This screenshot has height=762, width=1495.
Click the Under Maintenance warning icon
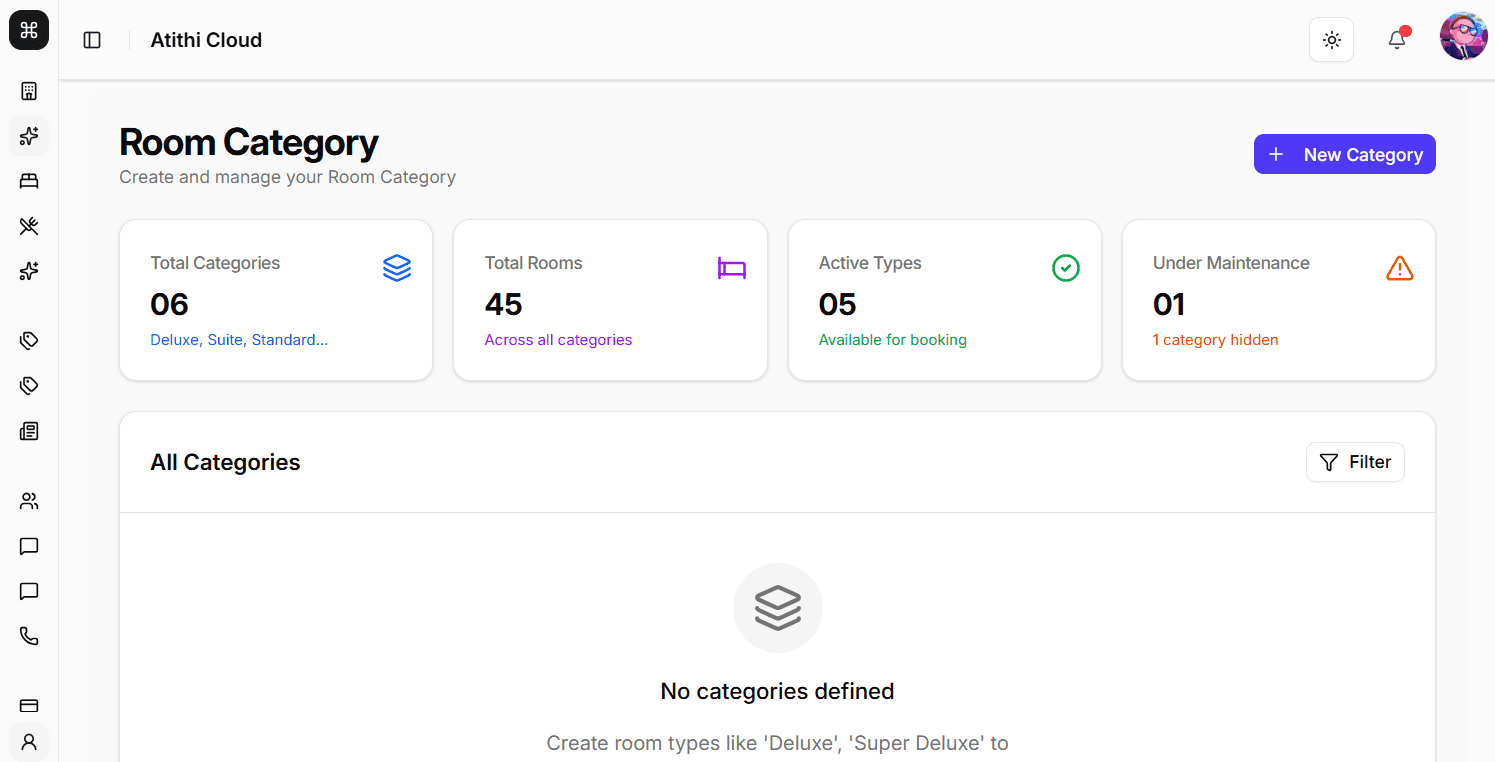tap(1399, 268)
